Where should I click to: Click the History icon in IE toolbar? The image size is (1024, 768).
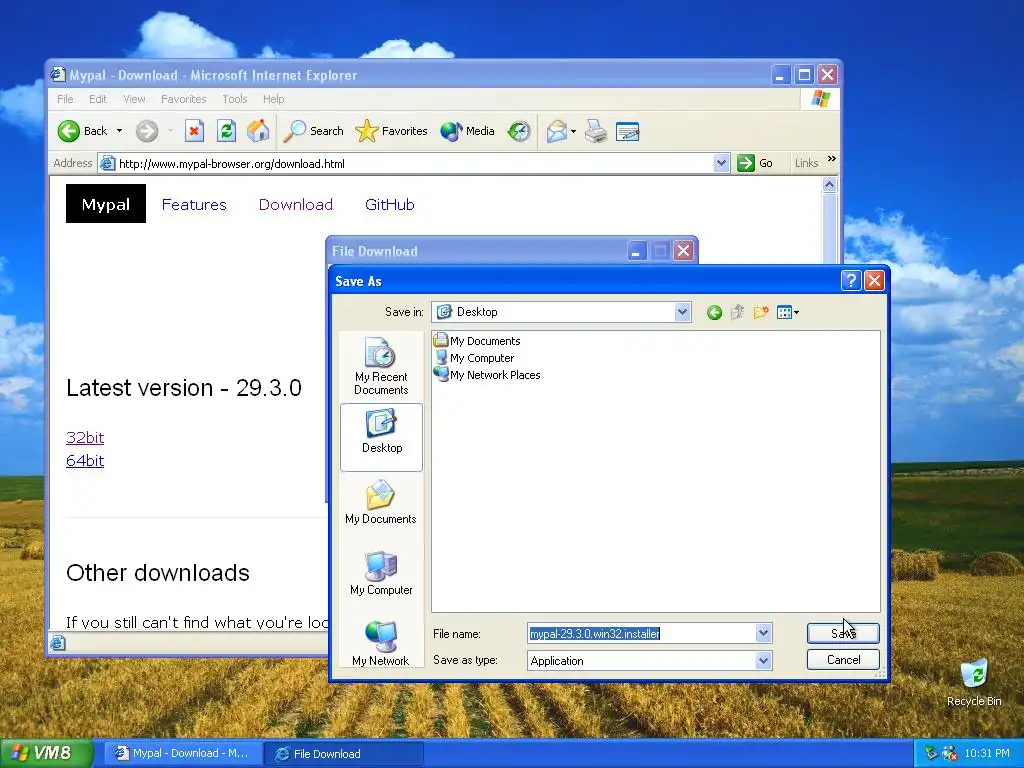(x=519, y=131)
